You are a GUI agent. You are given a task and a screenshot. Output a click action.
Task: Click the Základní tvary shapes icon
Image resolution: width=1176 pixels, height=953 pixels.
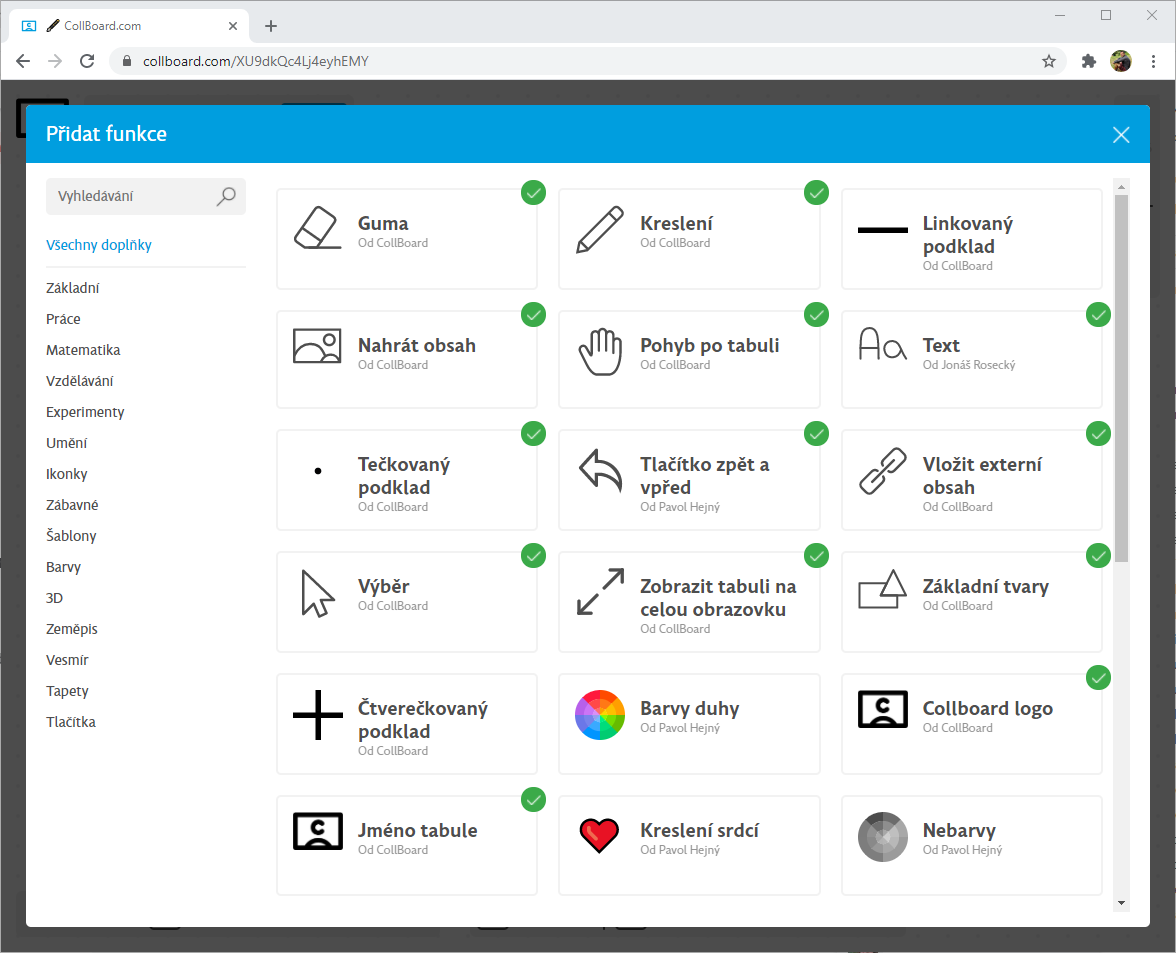pos(883,591)
